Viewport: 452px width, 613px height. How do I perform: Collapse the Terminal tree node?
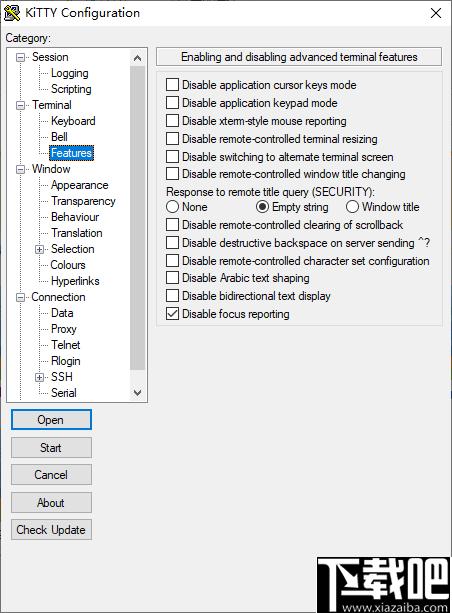20,106
